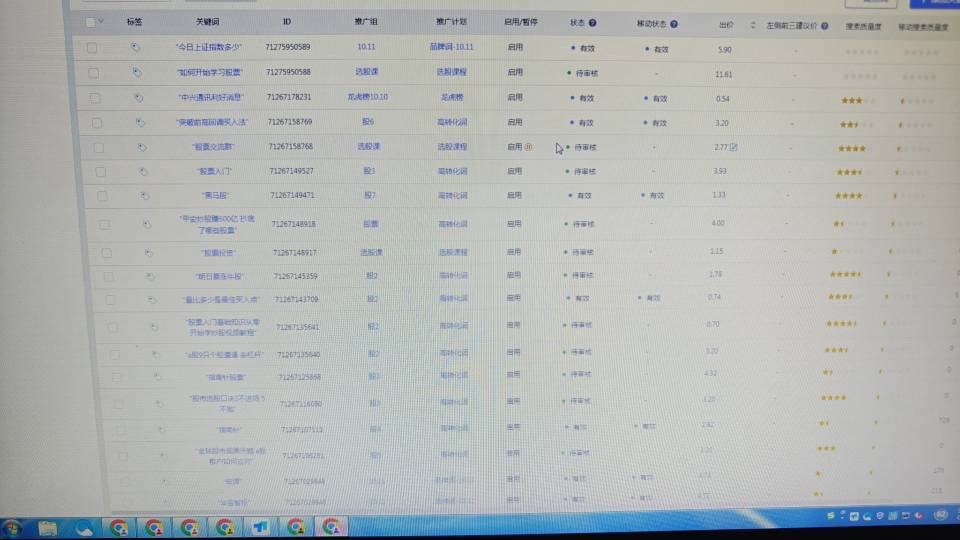Expand the dropdown arrow next to header checkbox
The image size is (960, 540).
(101, 21)
